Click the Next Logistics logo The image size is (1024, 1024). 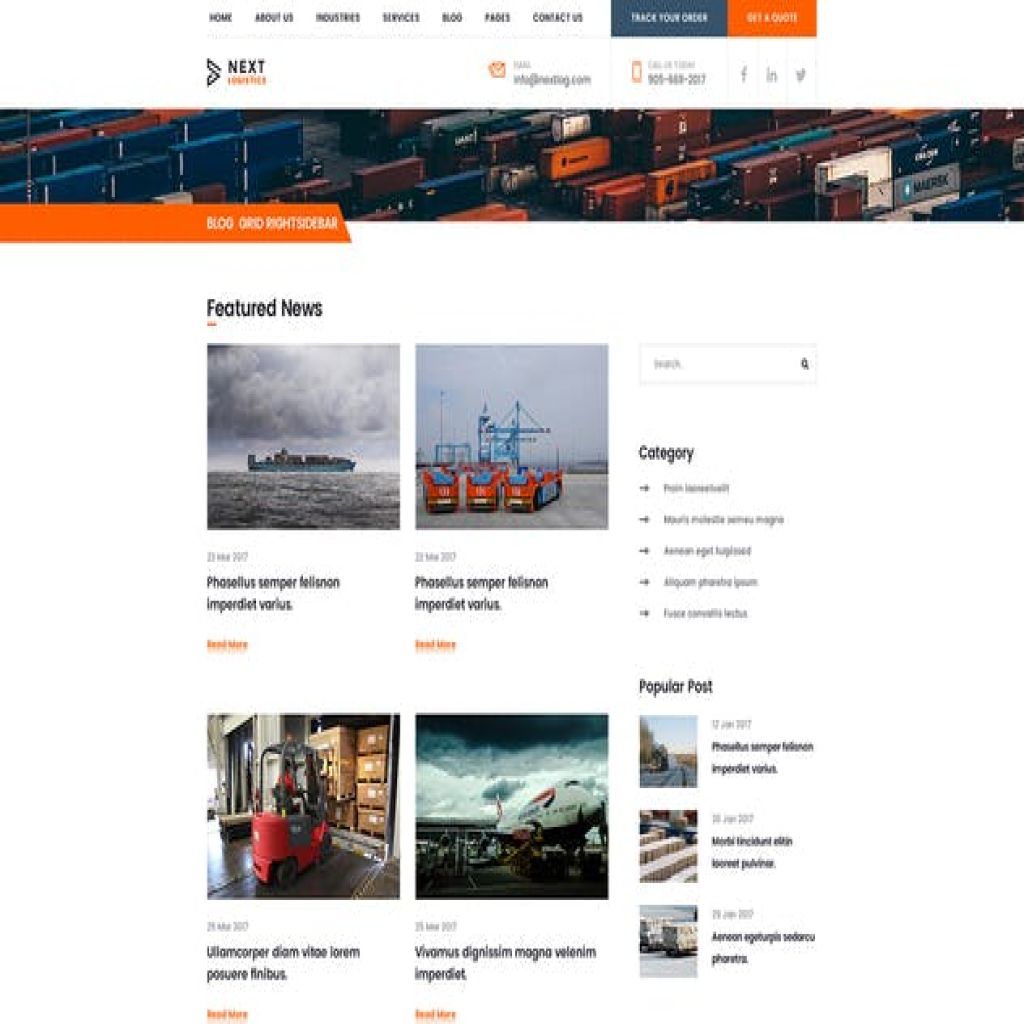(236, 73)
